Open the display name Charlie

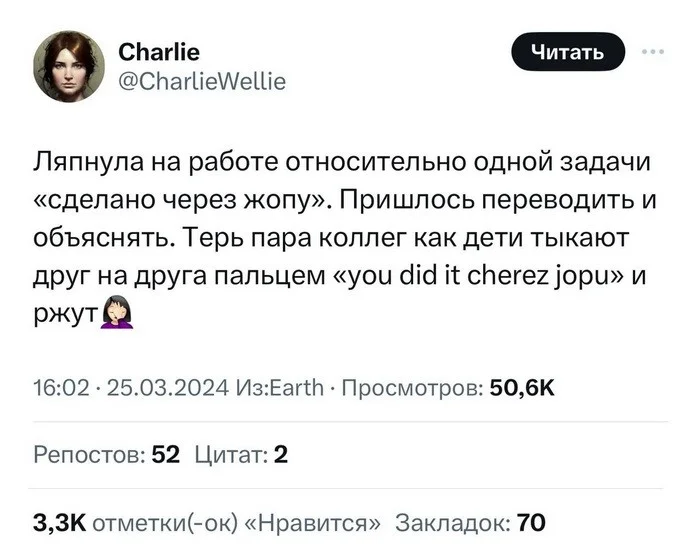click(x=159, y=51)
